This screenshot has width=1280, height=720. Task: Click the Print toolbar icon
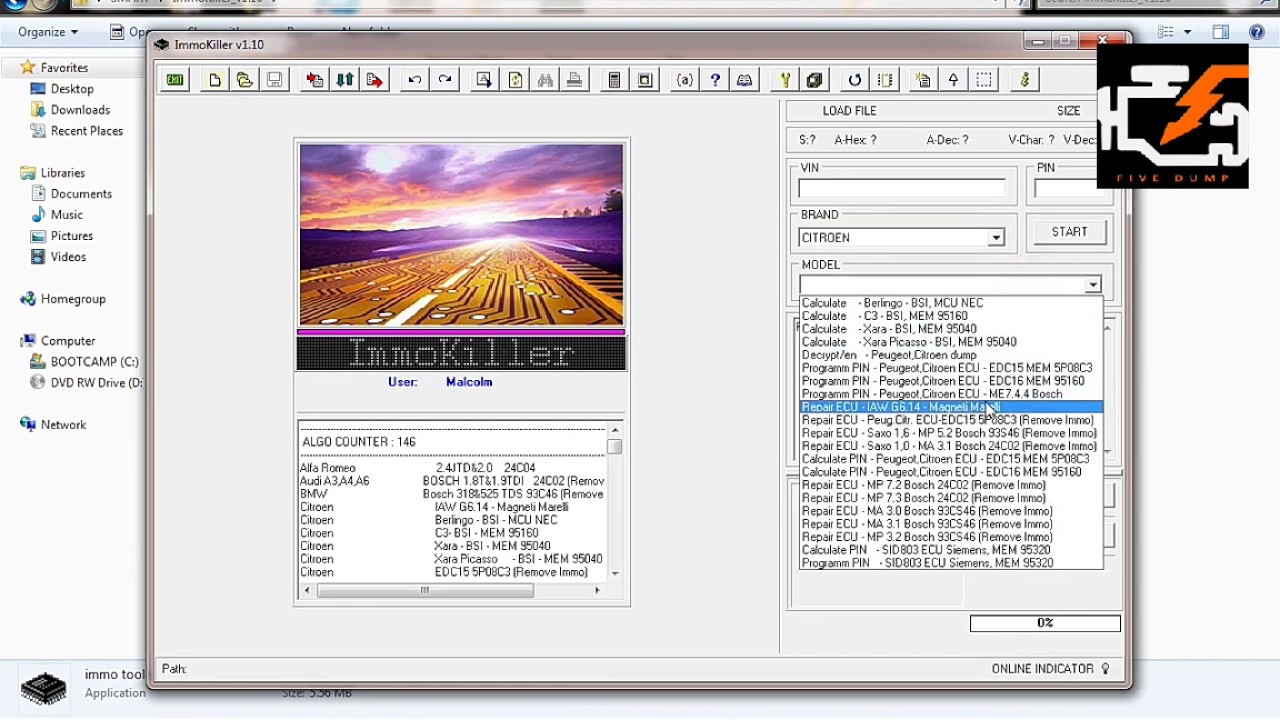[575, 80]
